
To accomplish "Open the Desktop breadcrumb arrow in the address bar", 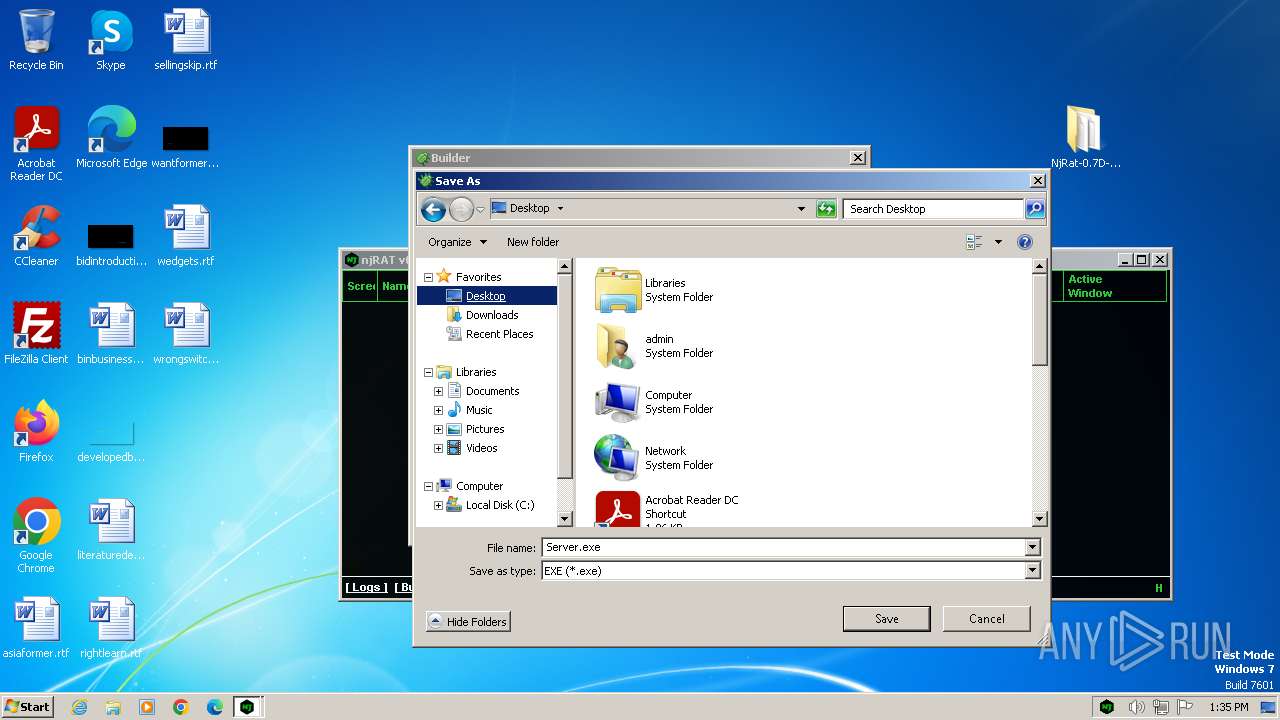I will click(560, 209).
